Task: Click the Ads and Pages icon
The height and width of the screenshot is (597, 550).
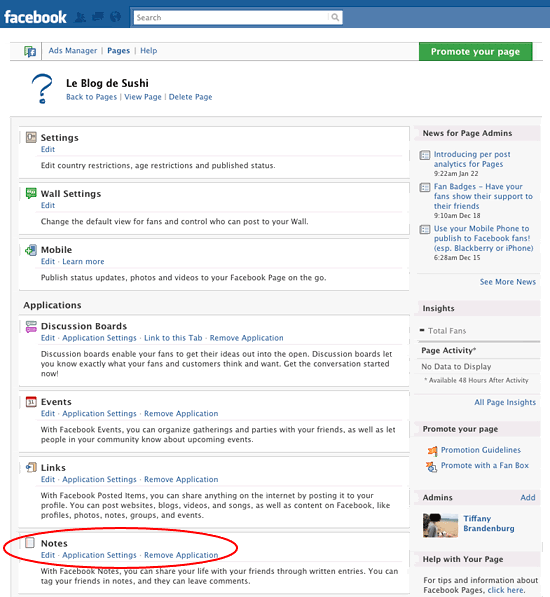Action: (30, 51)
